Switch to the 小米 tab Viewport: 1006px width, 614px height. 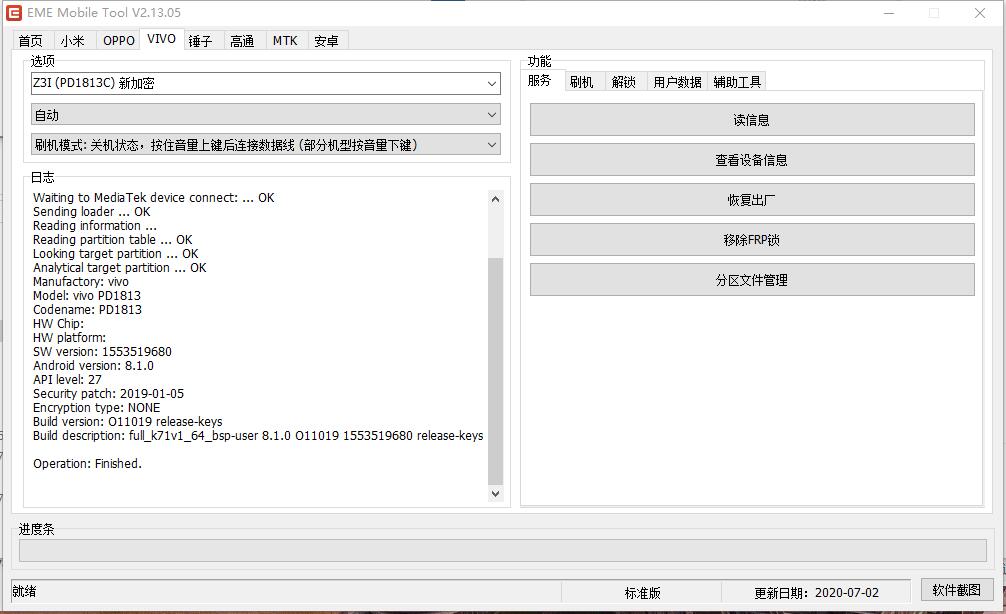click(72, 40)
